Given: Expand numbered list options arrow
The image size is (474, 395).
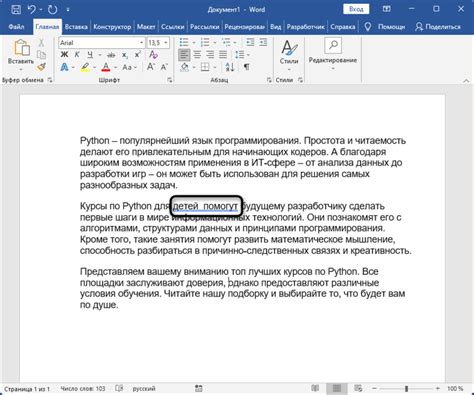Looking at the screenshot, I should 215,43.
